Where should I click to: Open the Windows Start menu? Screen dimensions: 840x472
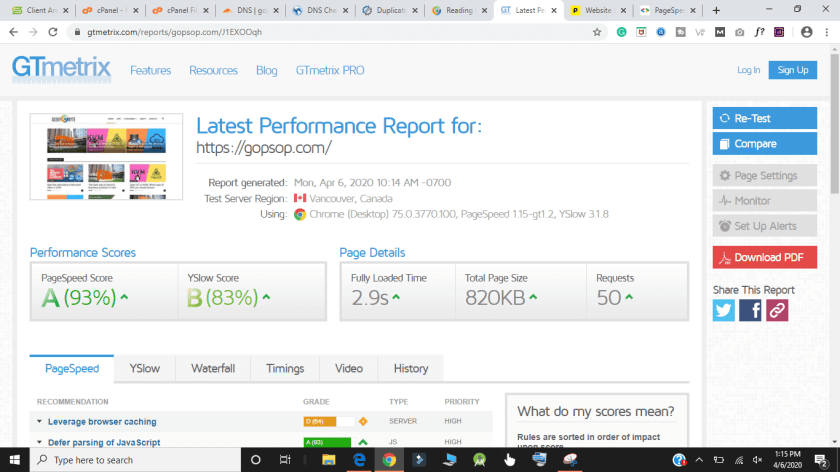14,460
